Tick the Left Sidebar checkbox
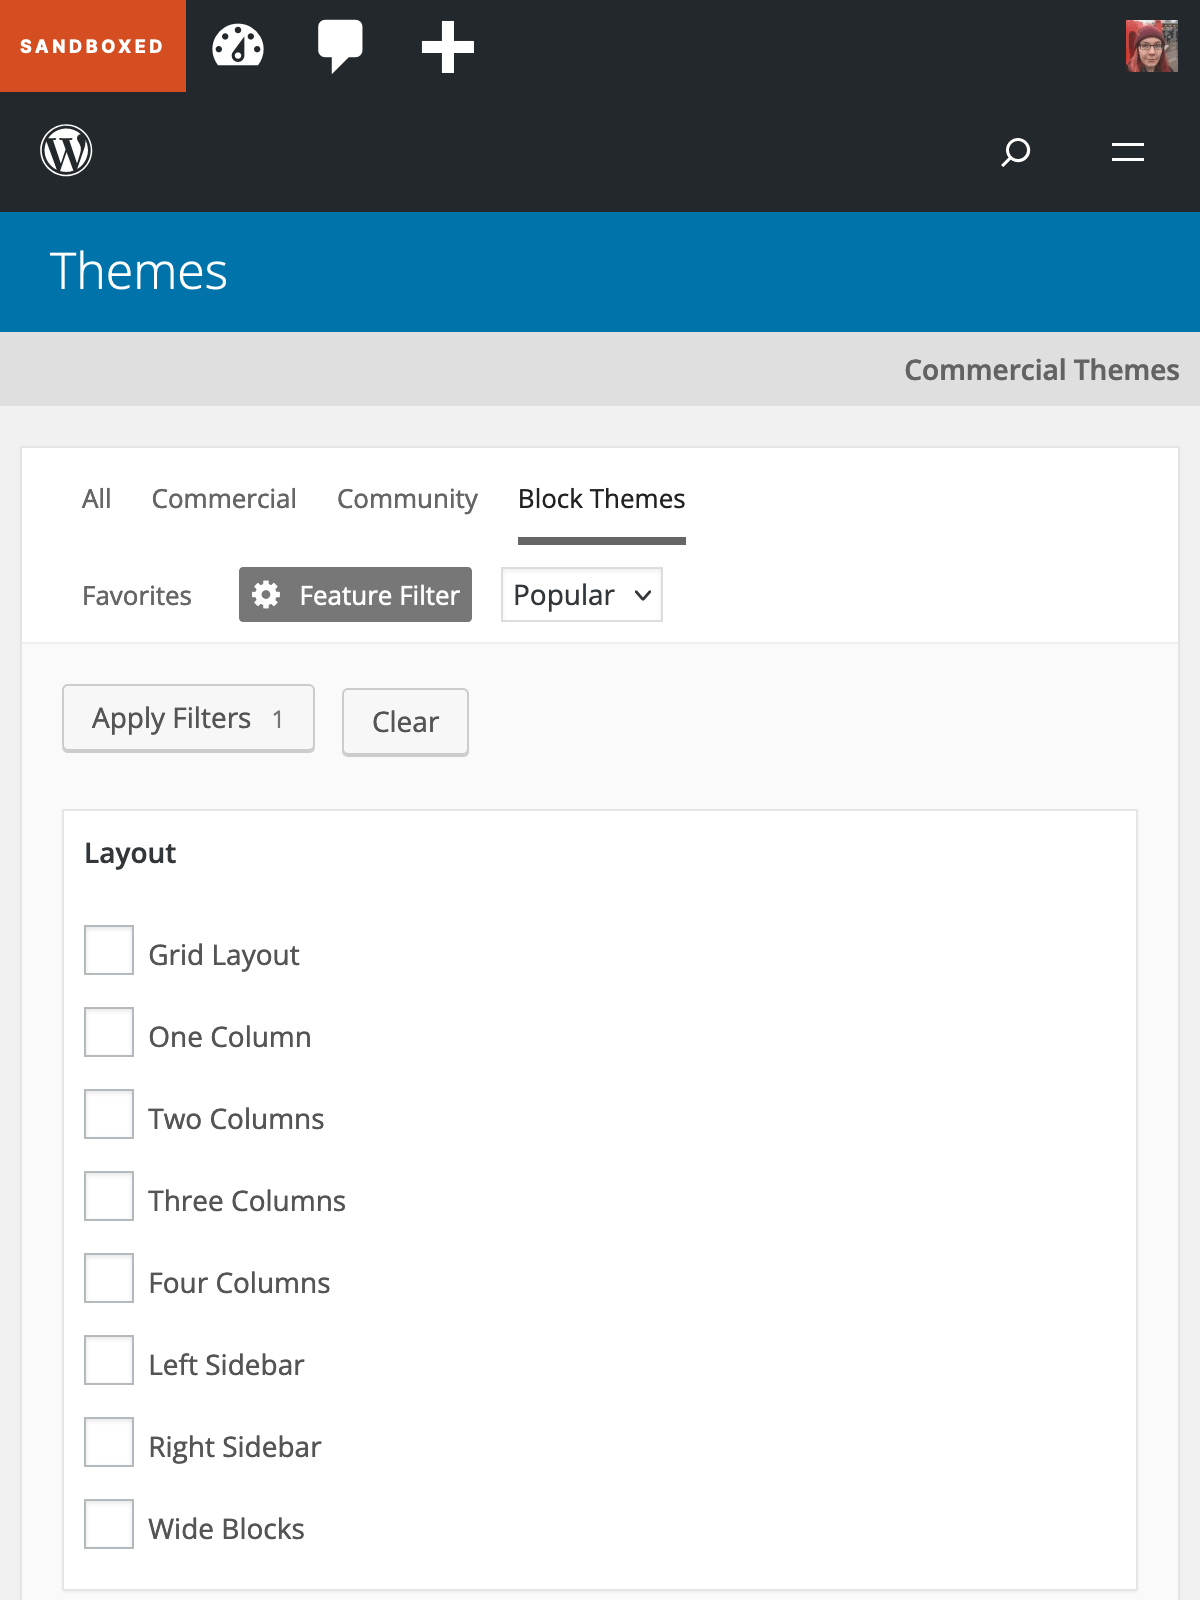This screenshot has height=1600, width=1200. coord(109,1360)
